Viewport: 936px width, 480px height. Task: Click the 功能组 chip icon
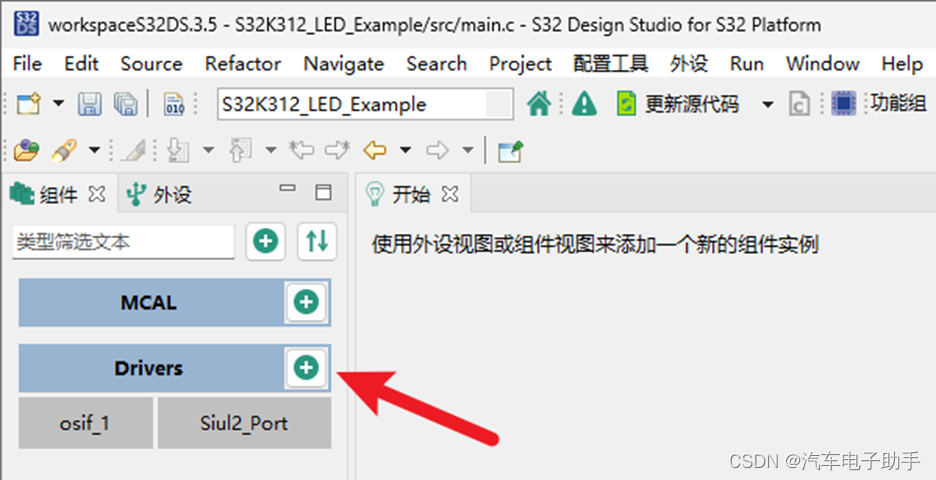coord(843,104)
